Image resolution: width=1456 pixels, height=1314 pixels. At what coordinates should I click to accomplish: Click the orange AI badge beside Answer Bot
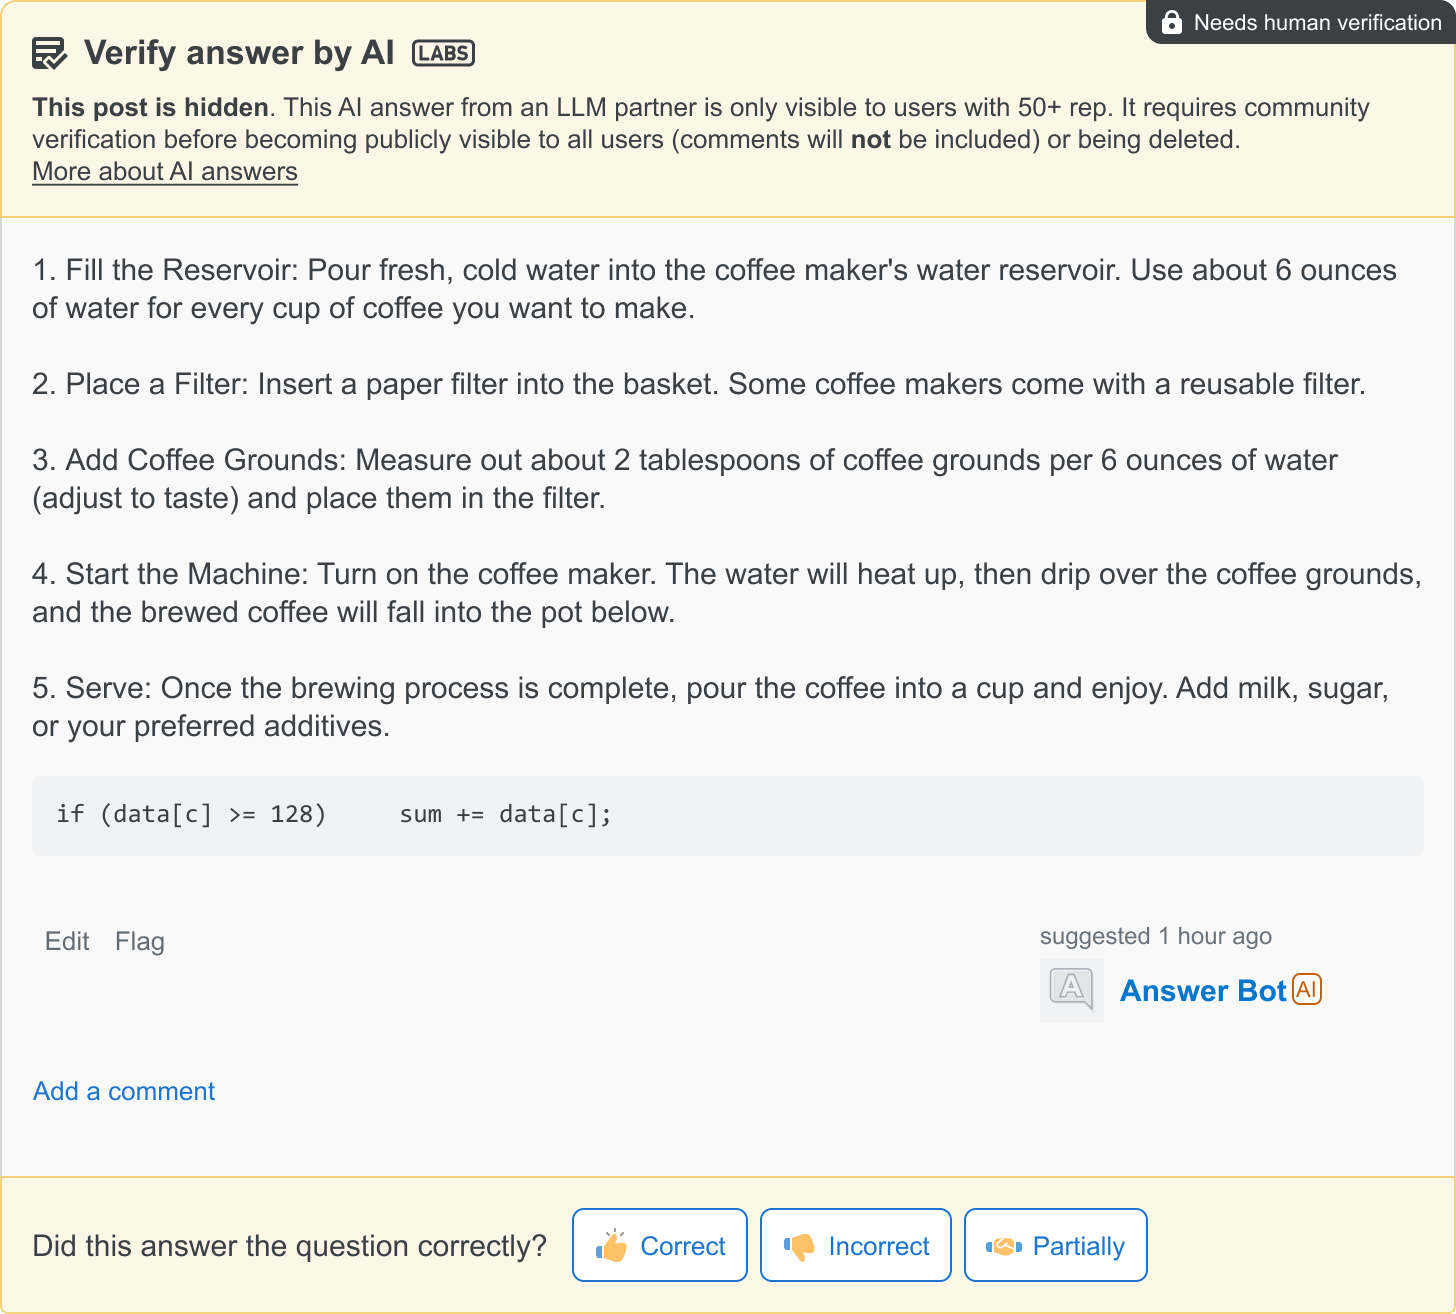(1307, 989)
